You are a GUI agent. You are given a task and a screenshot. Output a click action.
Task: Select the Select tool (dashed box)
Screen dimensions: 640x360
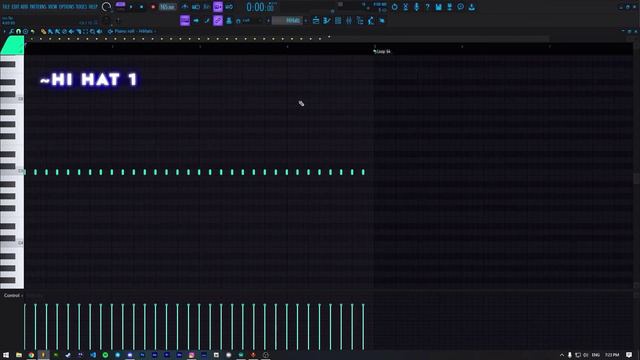85,31
